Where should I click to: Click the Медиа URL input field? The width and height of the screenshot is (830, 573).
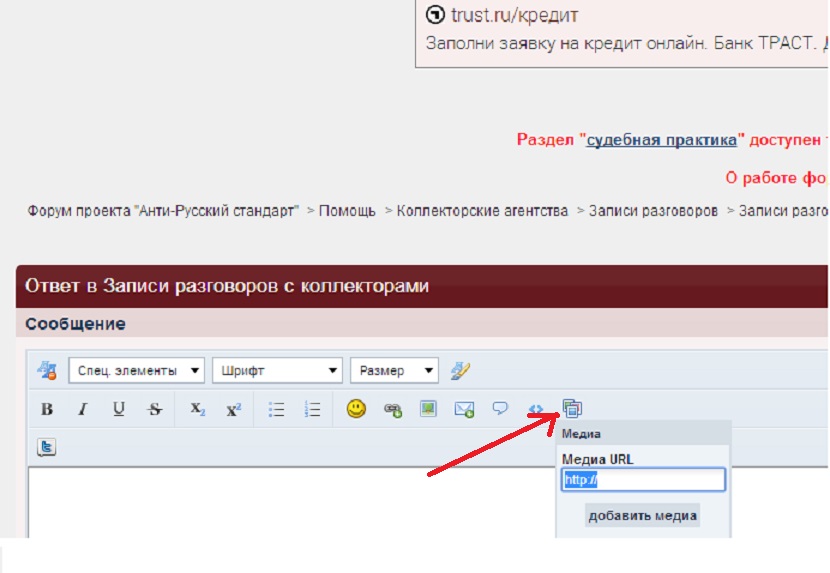point(643,479)
